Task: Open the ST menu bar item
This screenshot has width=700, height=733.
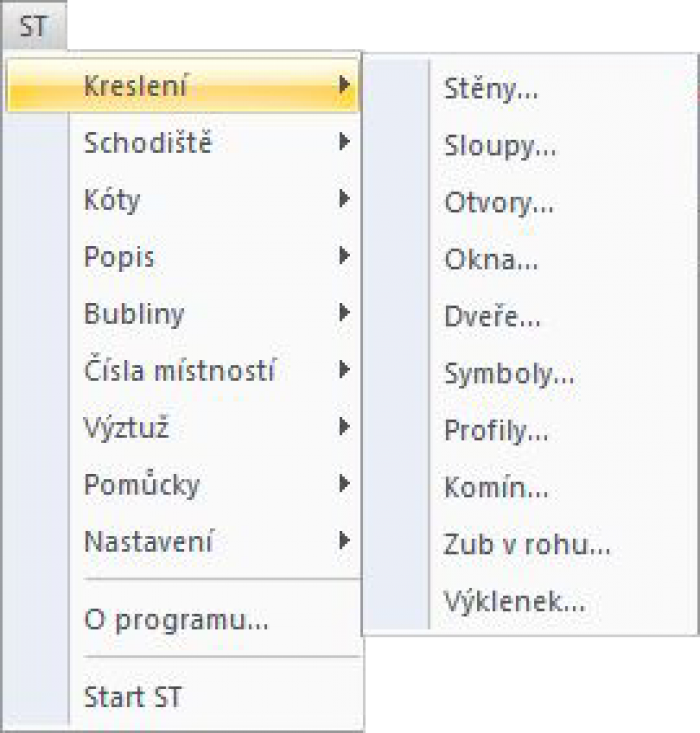Action: 33,26
